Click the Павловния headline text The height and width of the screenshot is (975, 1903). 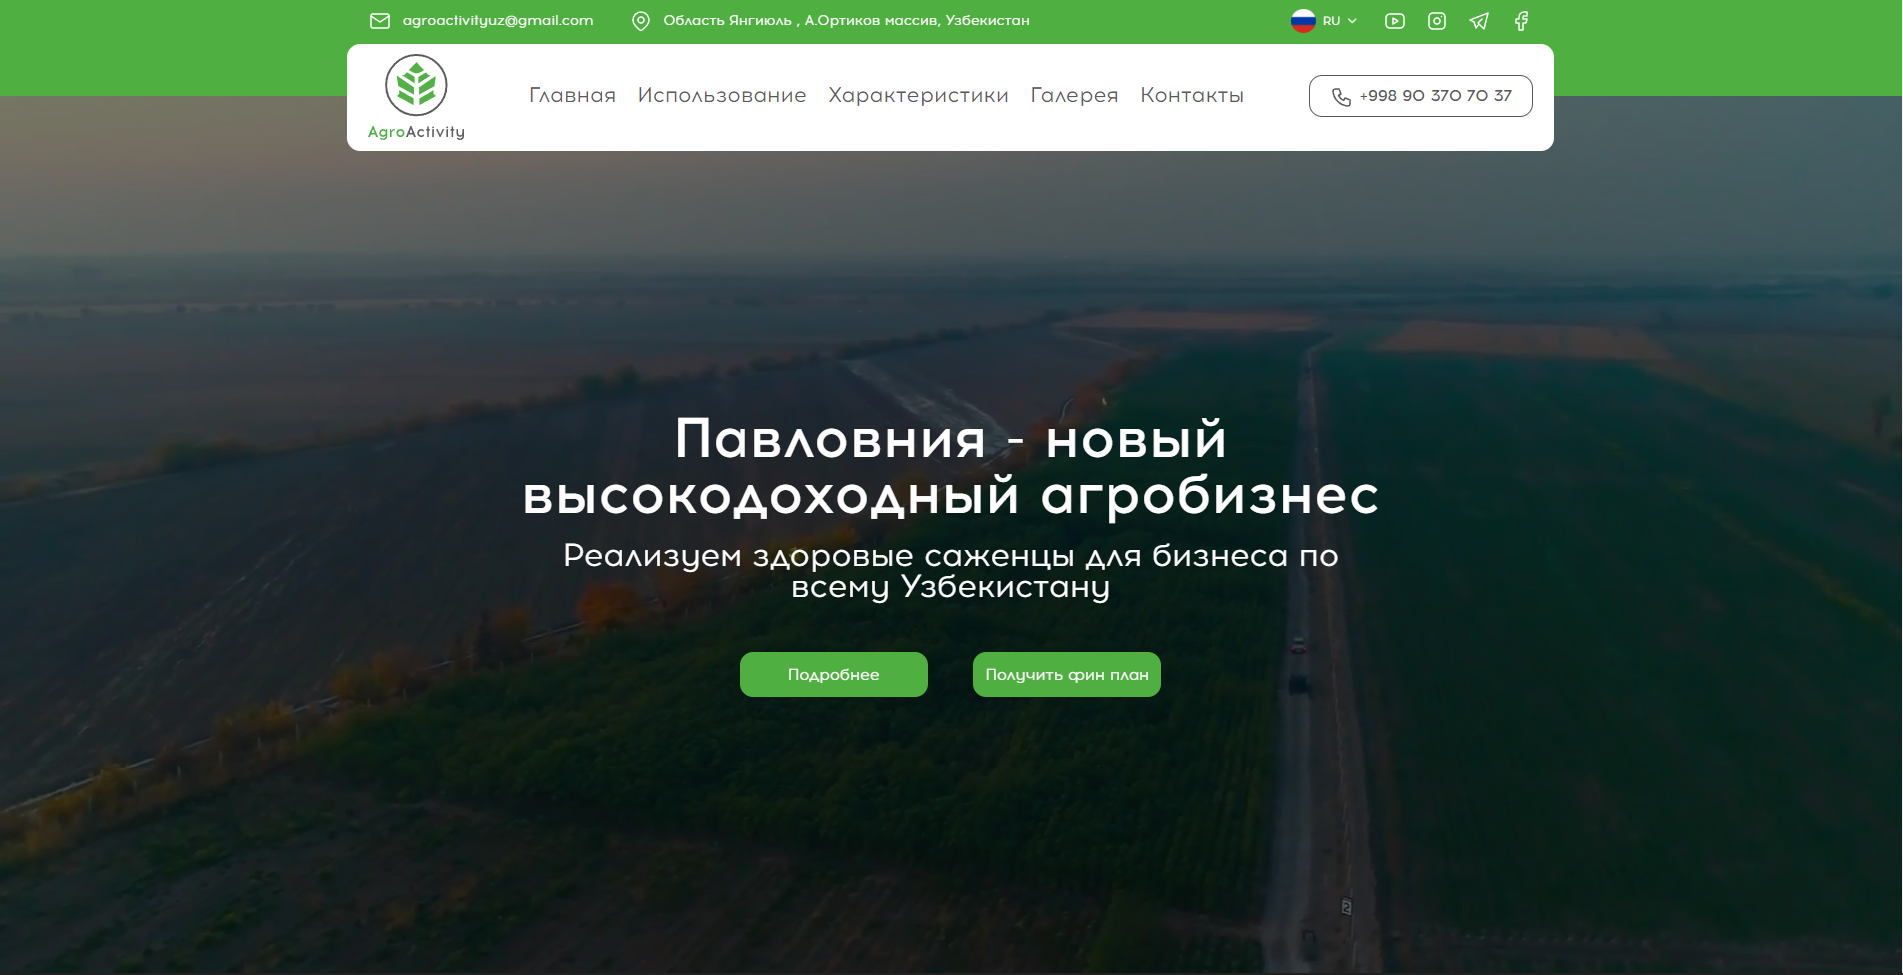point(951,467)
